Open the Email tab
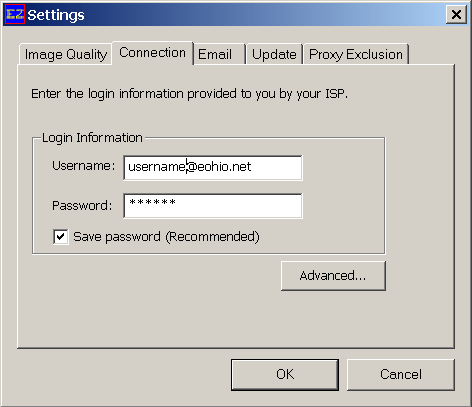This screenshot has height=407, width=472. tap(219, 54)
